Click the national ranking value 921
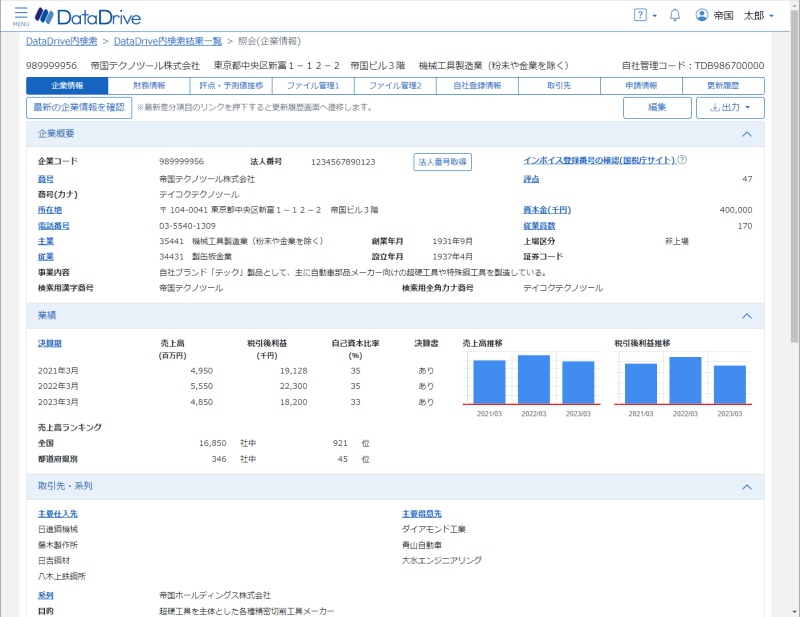Viewport: 800px width, 617px height. pyautogui.click(x=340, y=443)
